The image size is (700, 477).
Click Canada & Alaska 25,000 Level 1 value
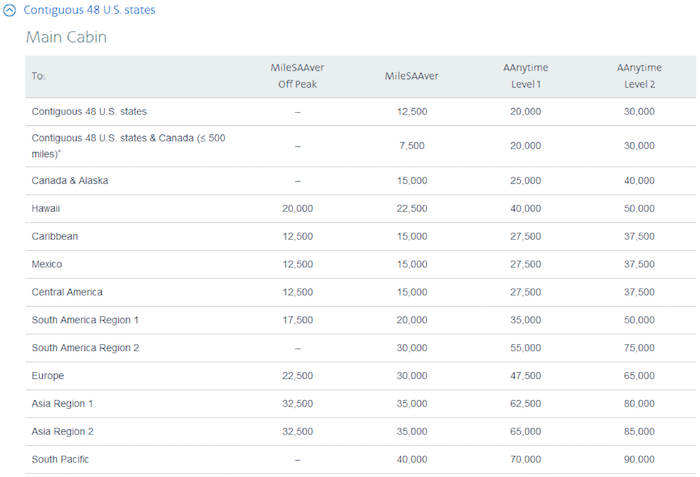point(525,180)
